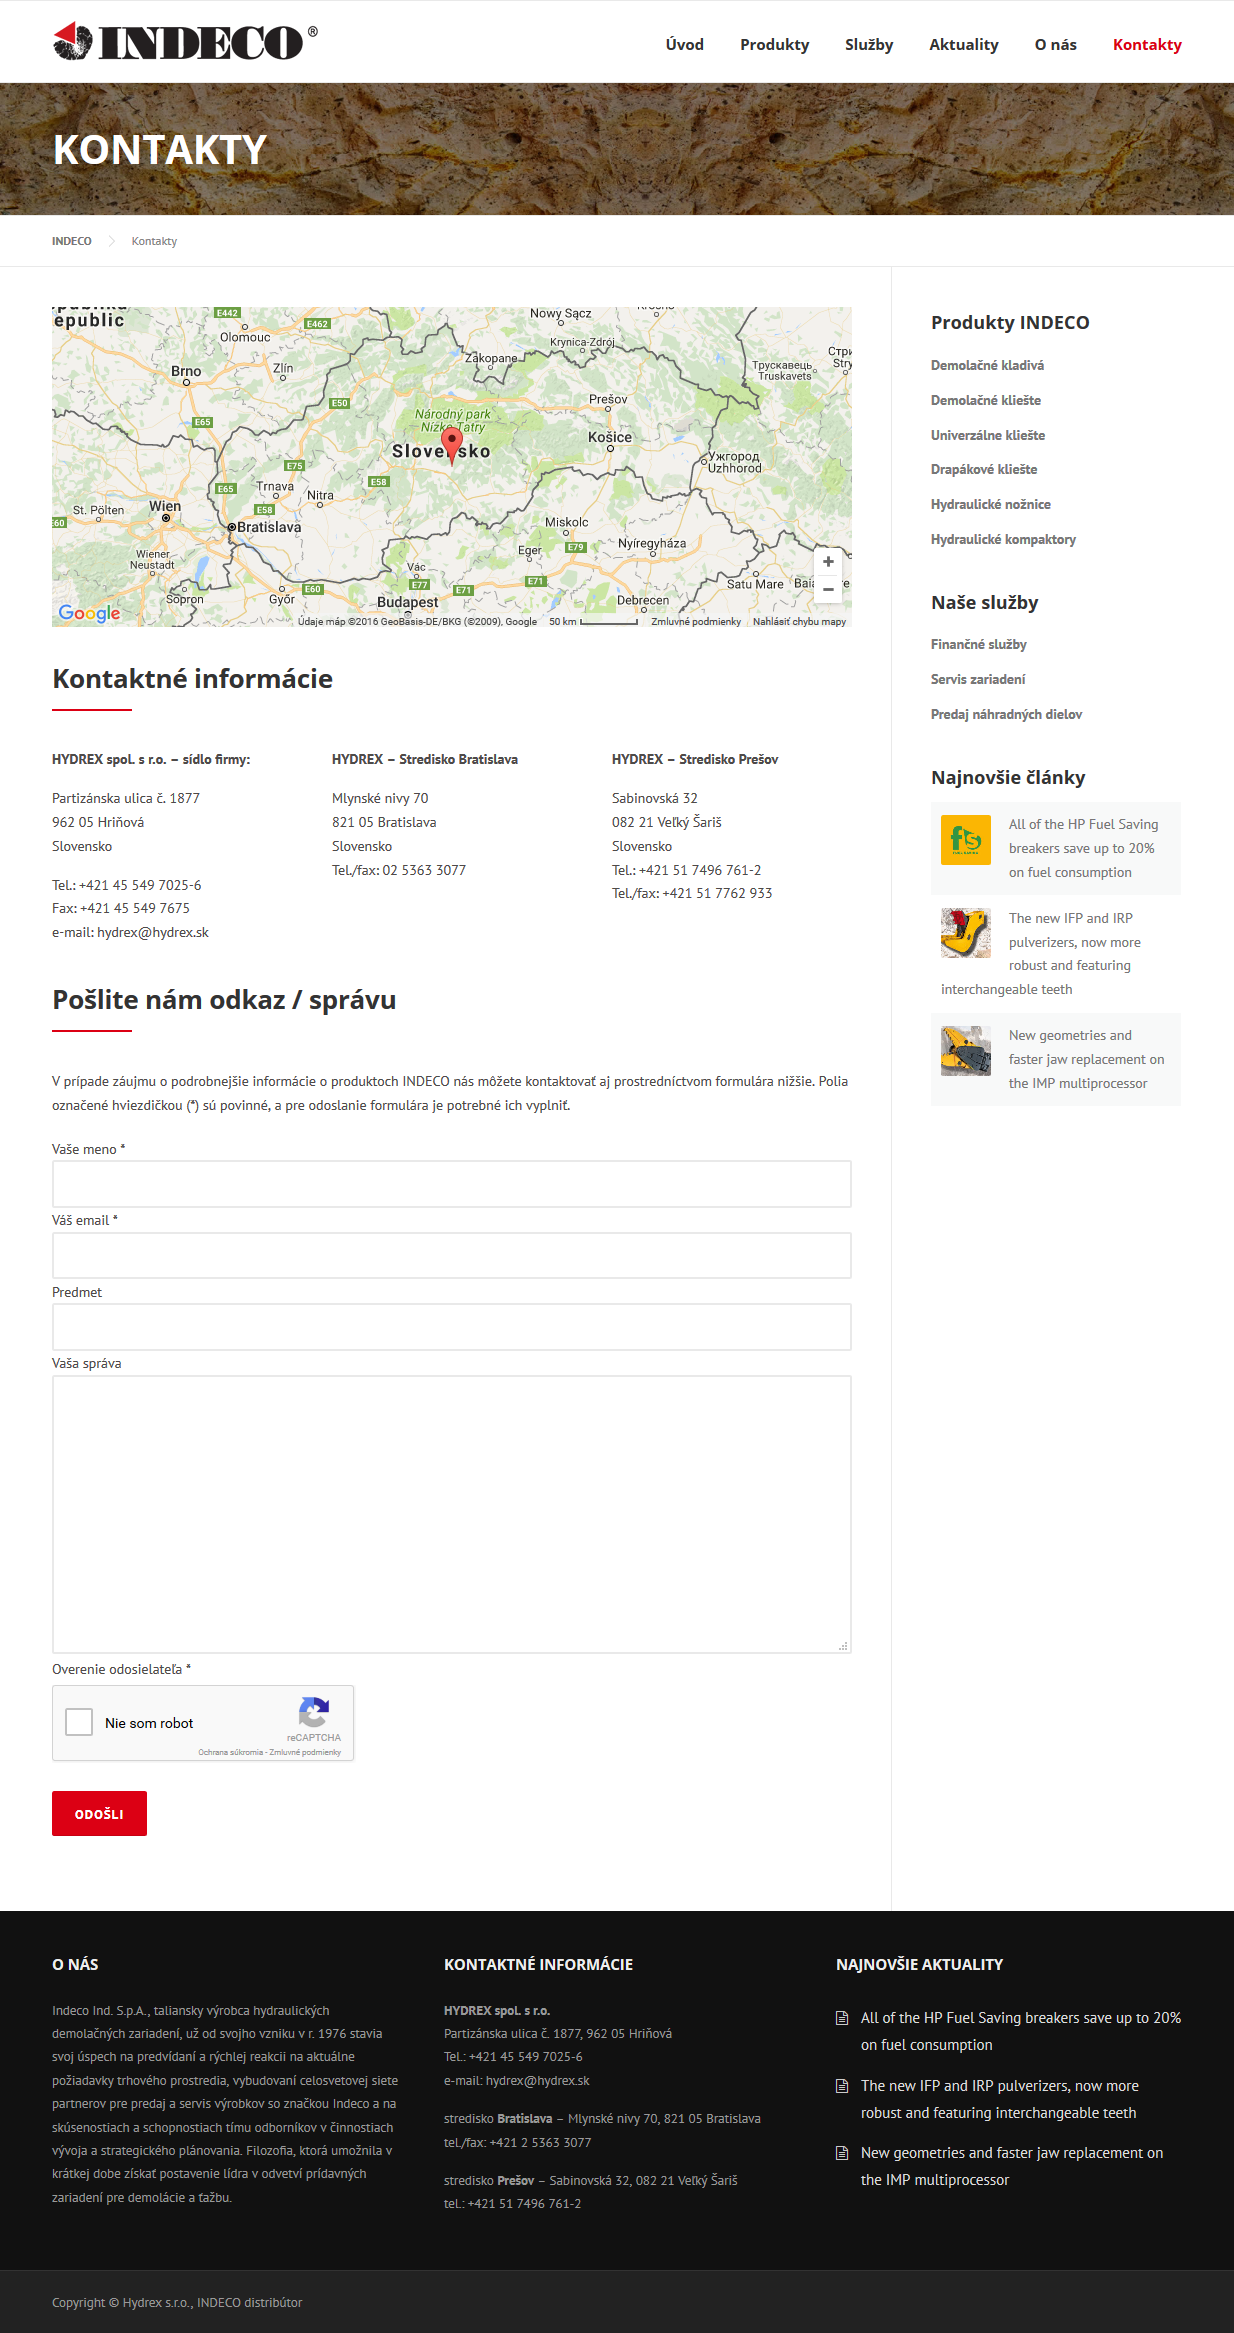The image size is (1234, 2333).
Task: Click 'Partizánska ulica č. 1877' address line
Action: (x=126, y=798)
